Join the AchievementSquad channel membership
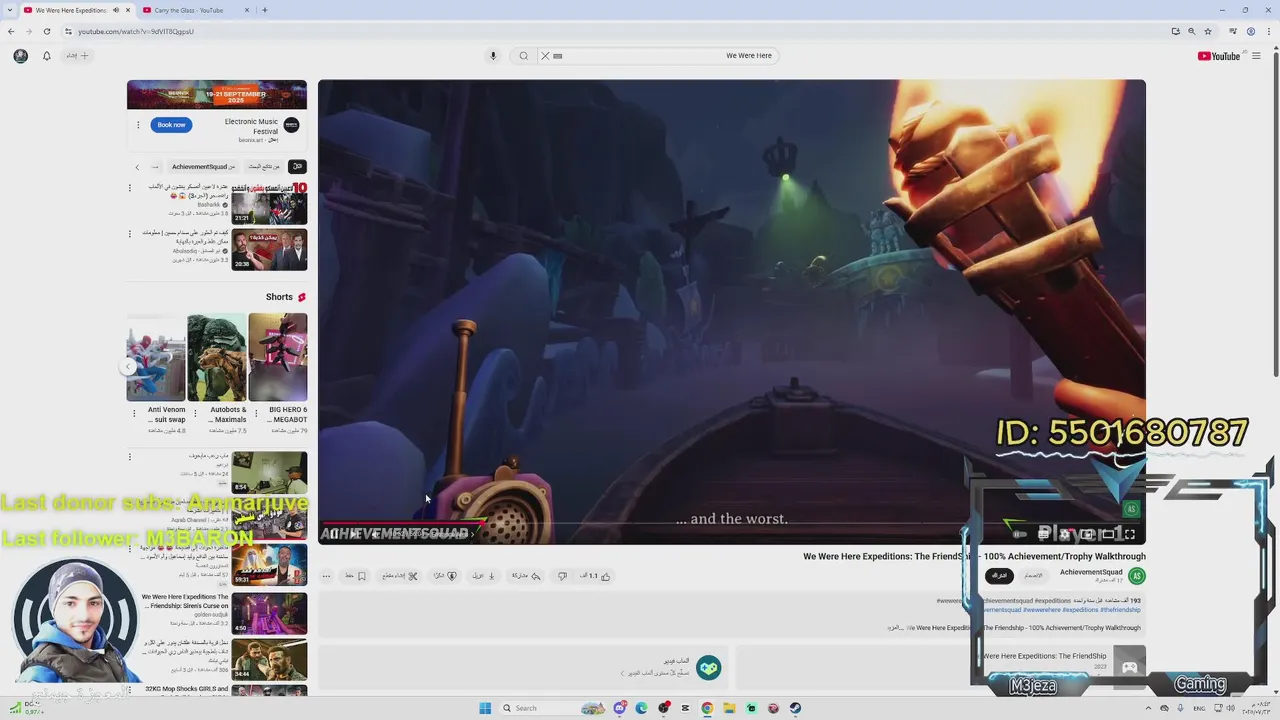Image resolution: width=1280 pixels, height=720 pixels. (x=1033, y=576)
